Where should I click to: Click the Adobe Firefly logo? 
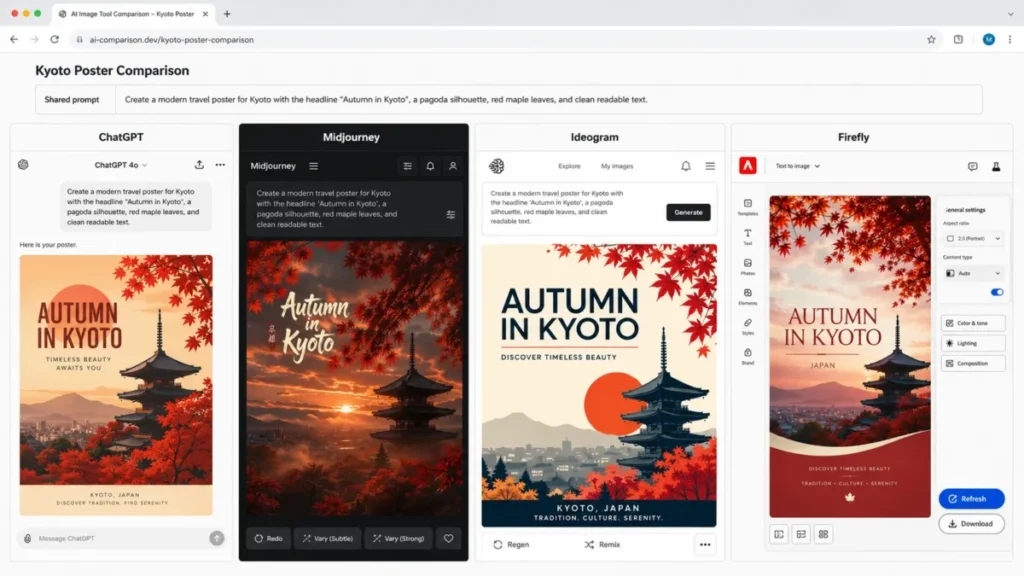(x=748, y=166)
